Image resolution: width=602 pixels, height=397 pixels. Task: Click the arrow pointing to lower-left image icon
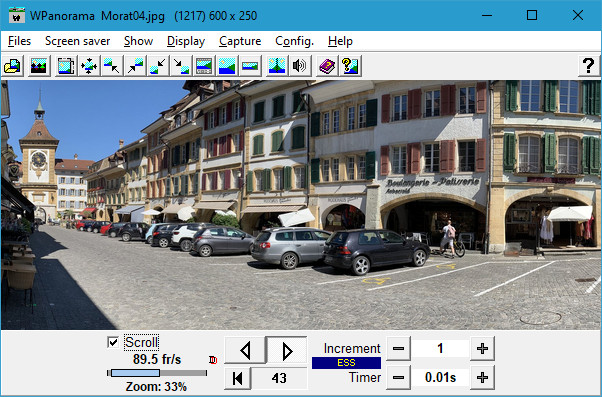(x=158, y=66)
